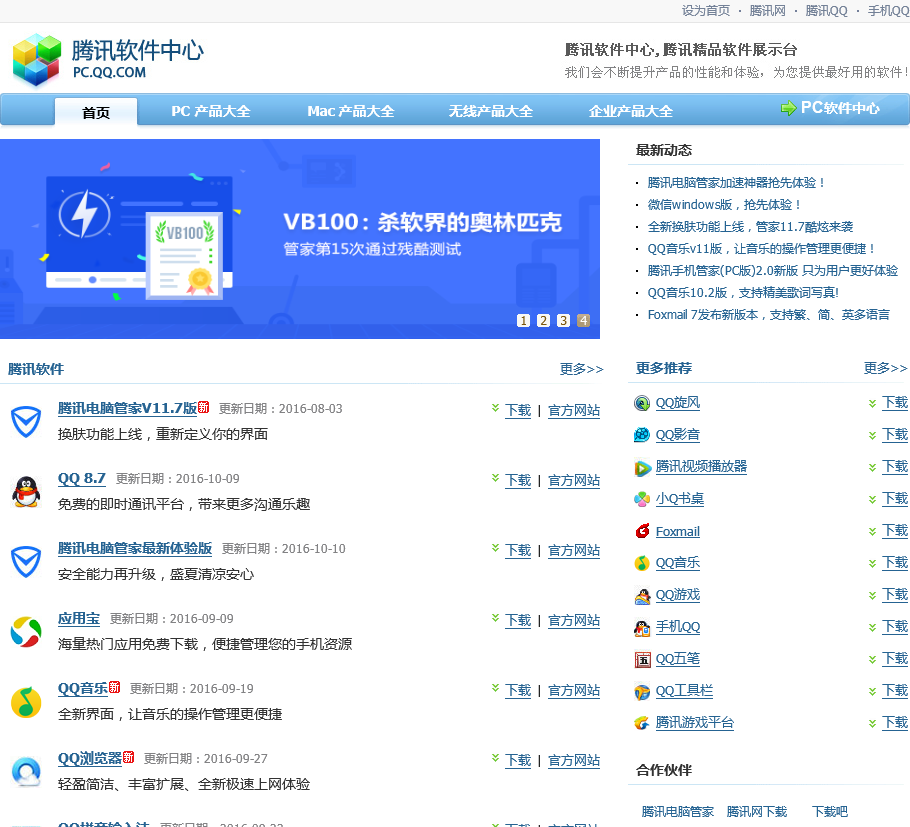
Task: Click the 腾讯电脑管家V11.7版 shield icon
Action: pos(26,422)
